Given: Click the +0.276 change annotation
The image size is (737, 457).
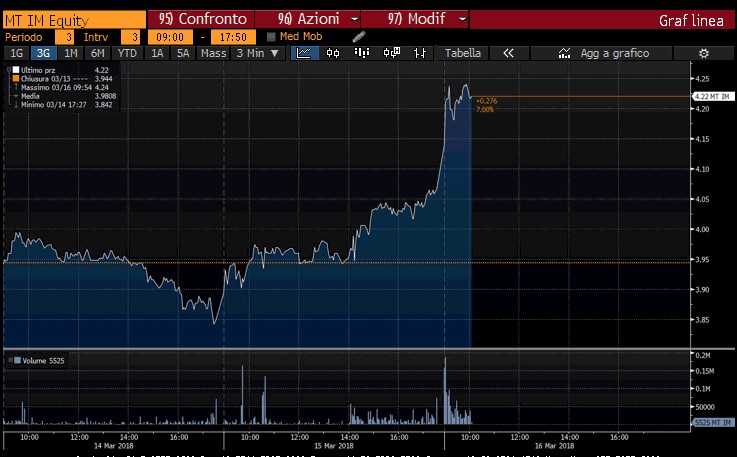Looking at the screenshot, I should point(486,101).
